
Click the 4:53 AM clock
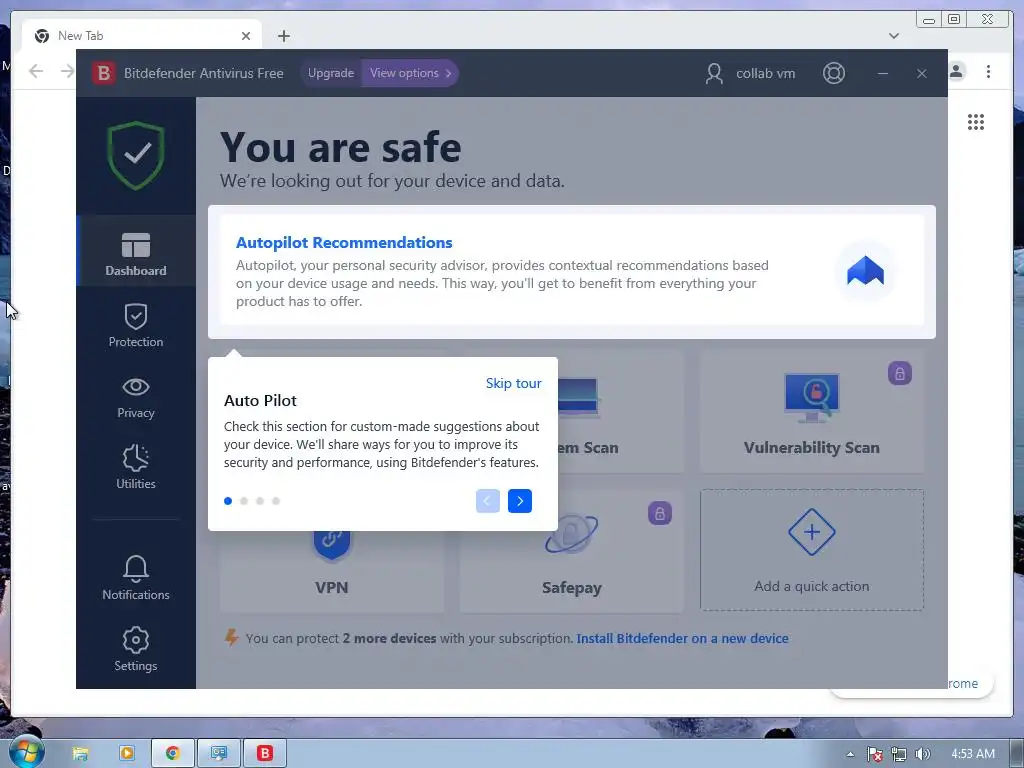[973, 754]
